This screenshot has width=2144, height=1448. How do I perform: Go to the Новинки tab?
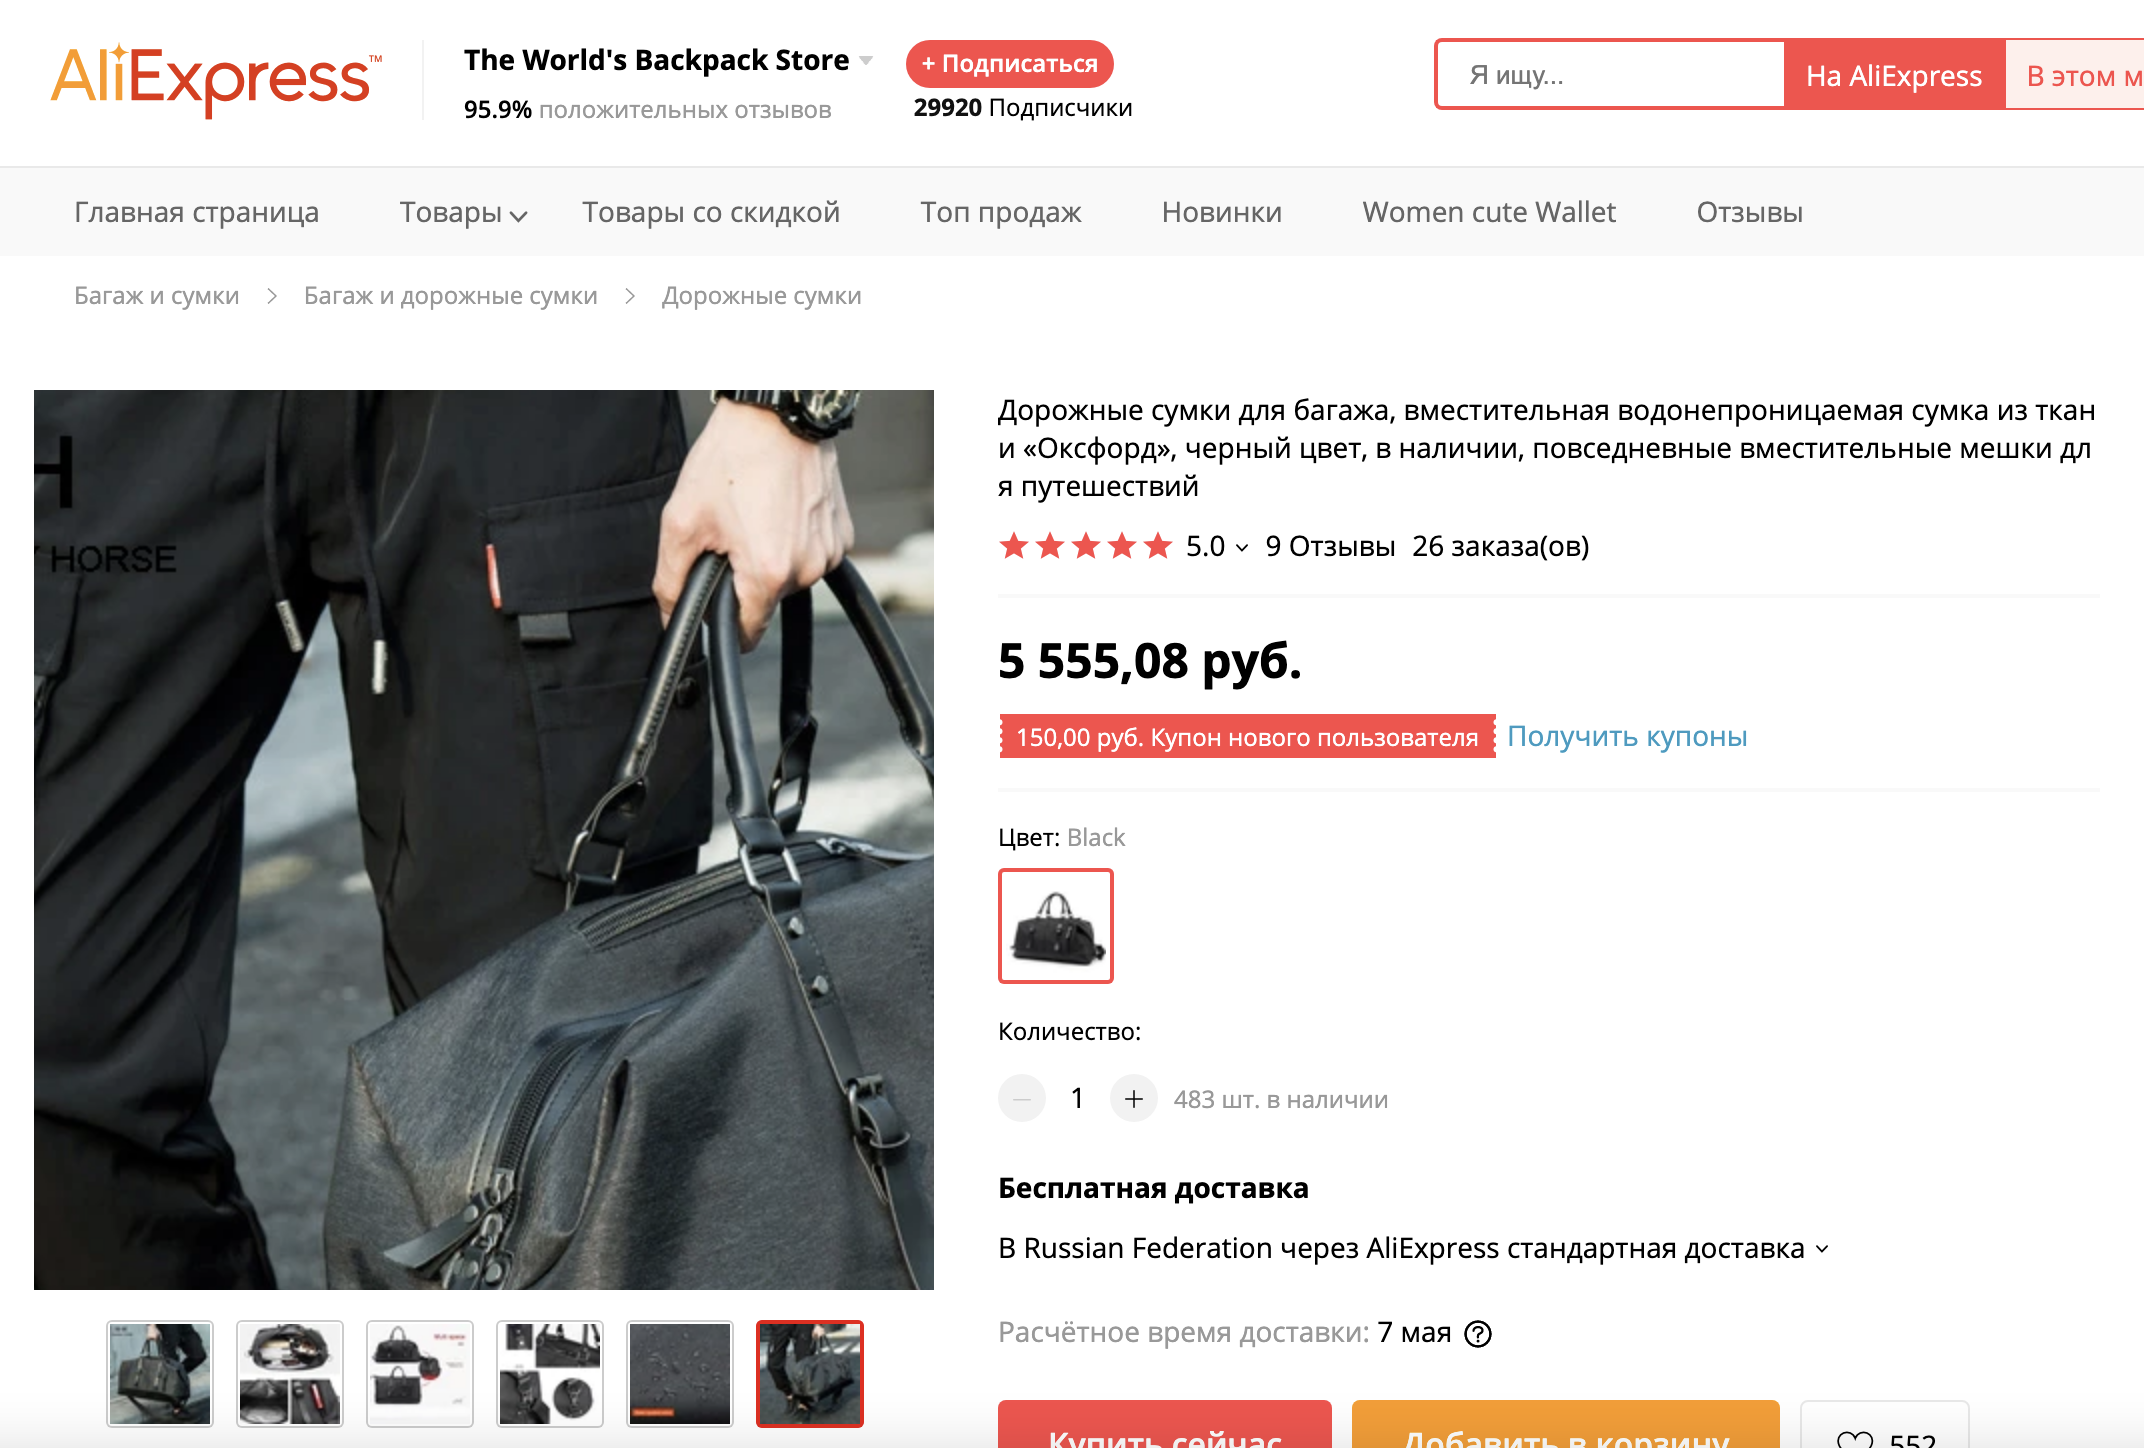pos(1221,213)
